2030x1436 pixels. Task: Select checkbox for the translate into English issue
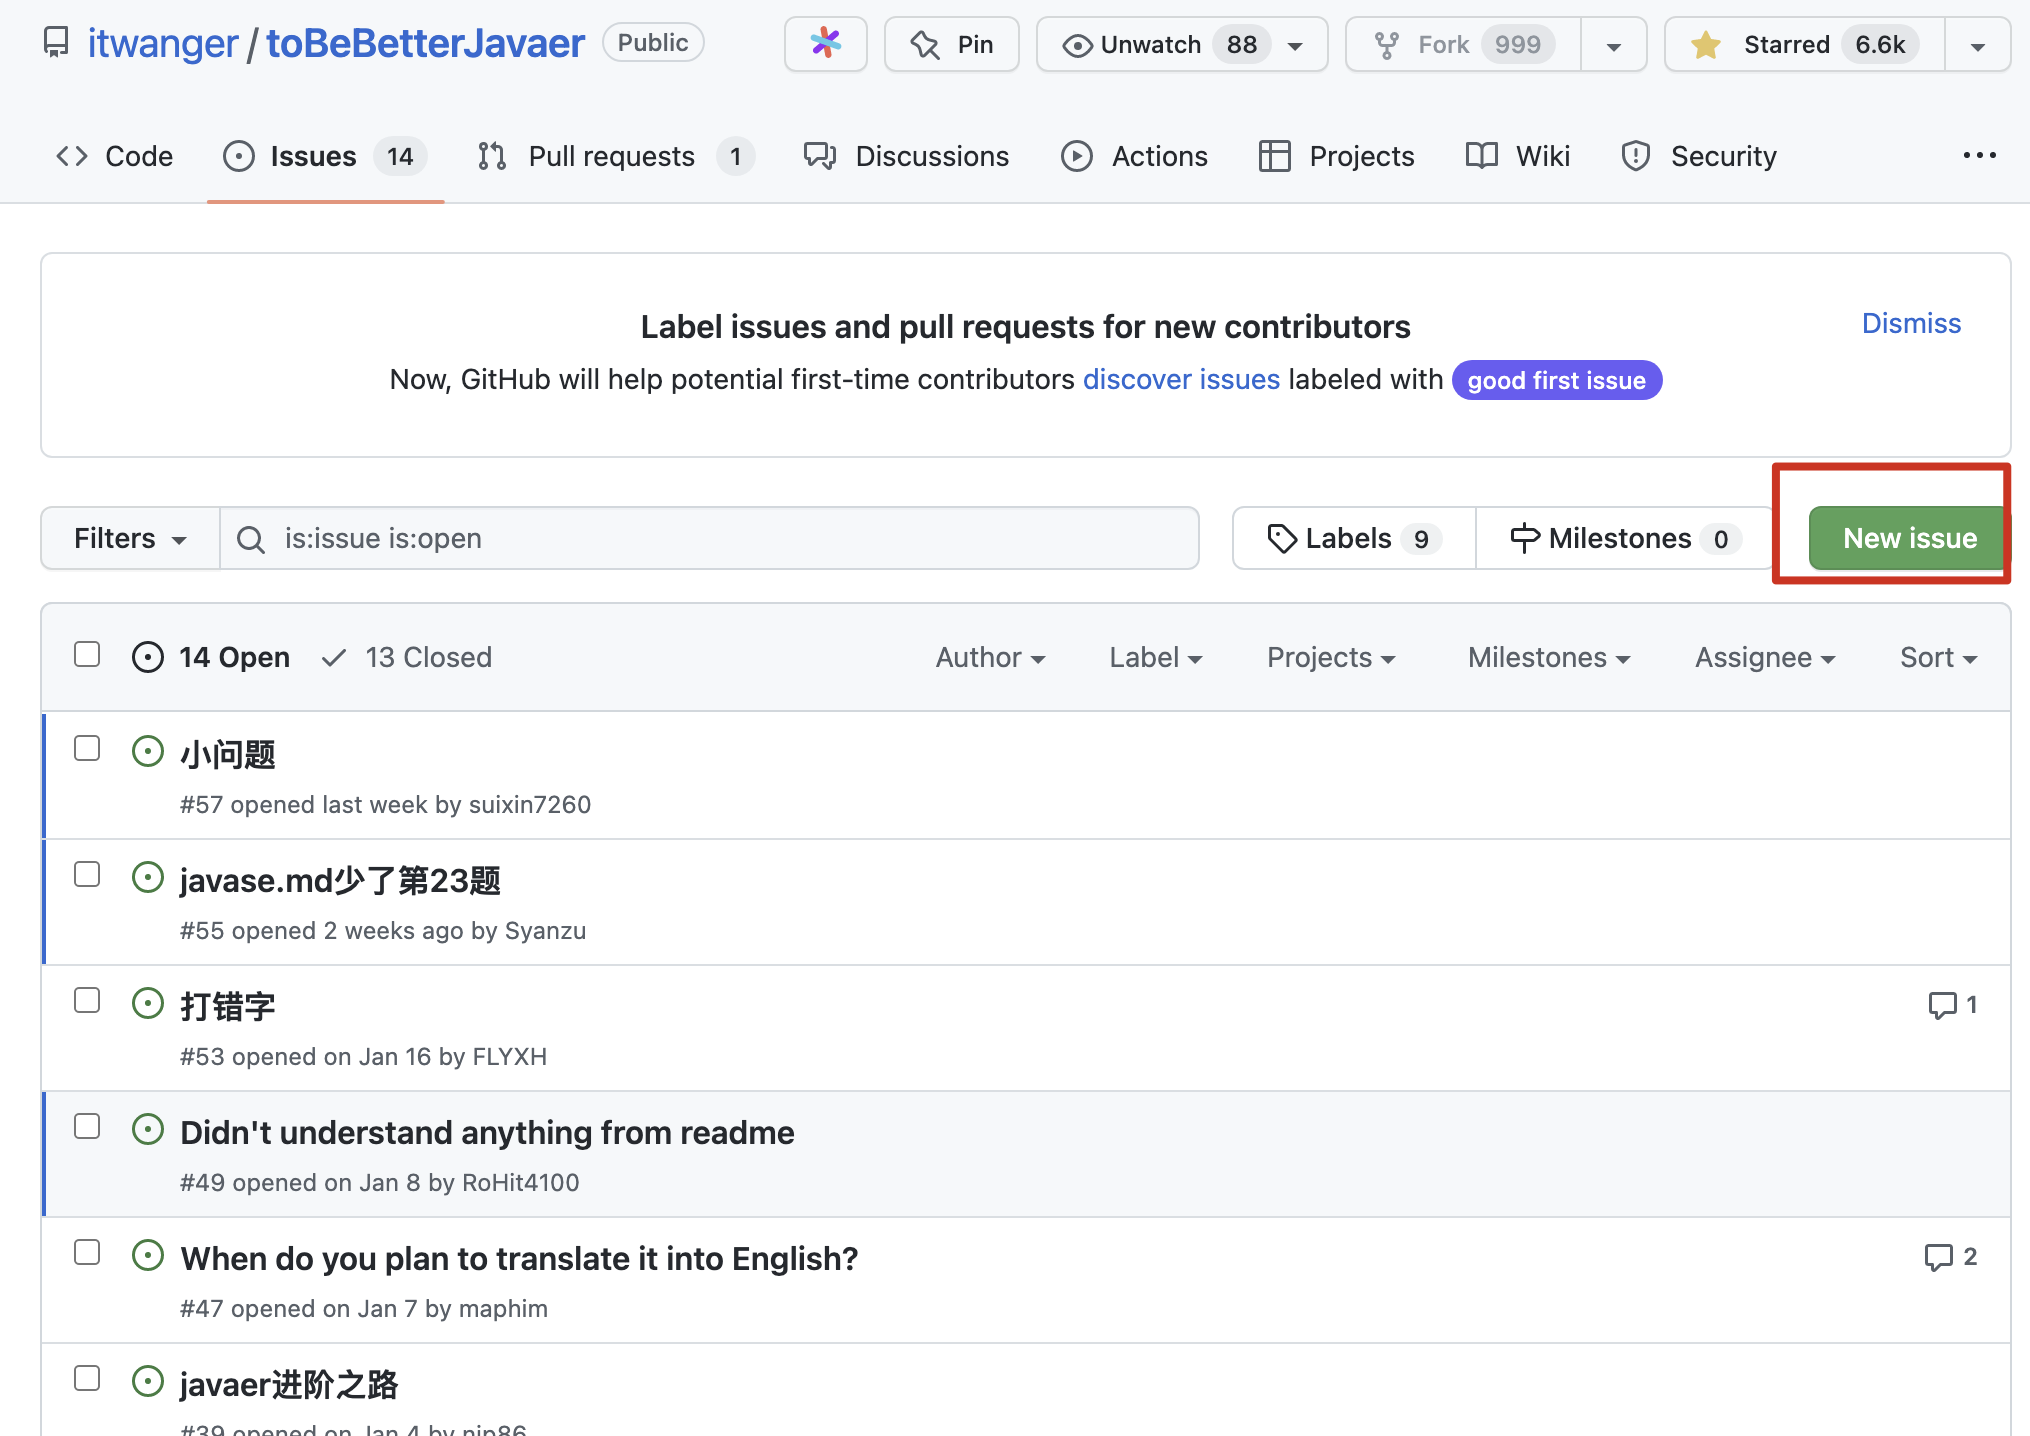pos(87,1252)
